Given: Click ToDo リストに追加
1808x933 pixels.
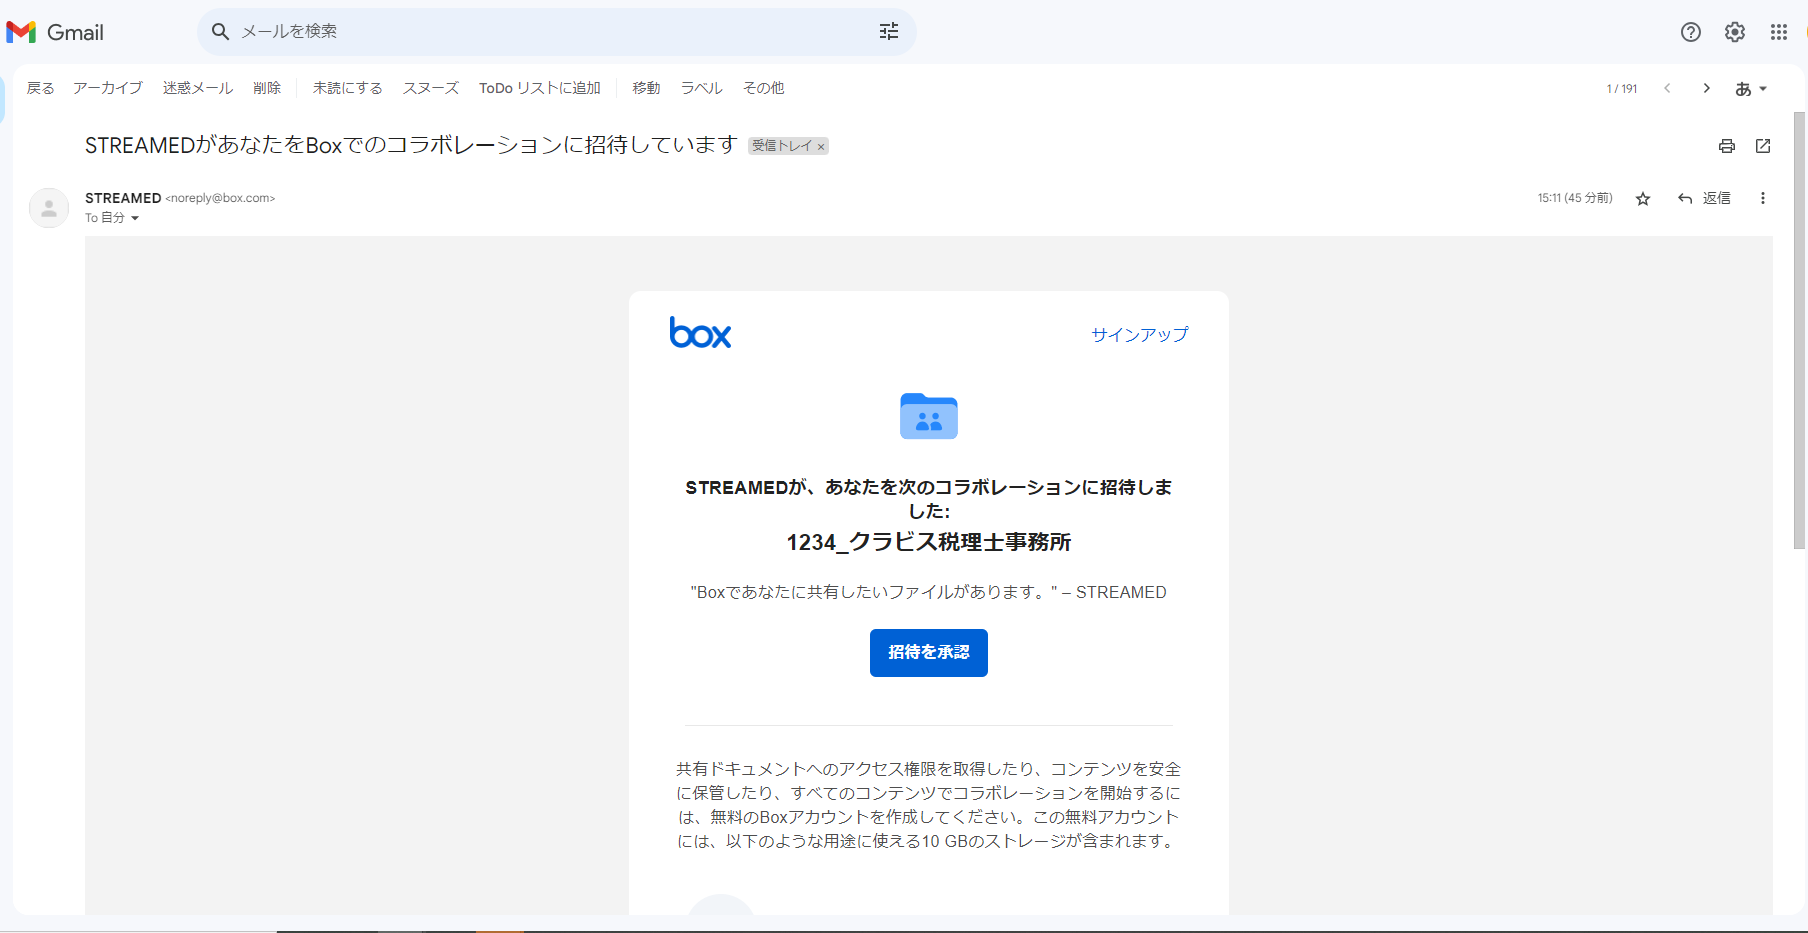Looking at the screenshot, I should click(x=540, y=88).
